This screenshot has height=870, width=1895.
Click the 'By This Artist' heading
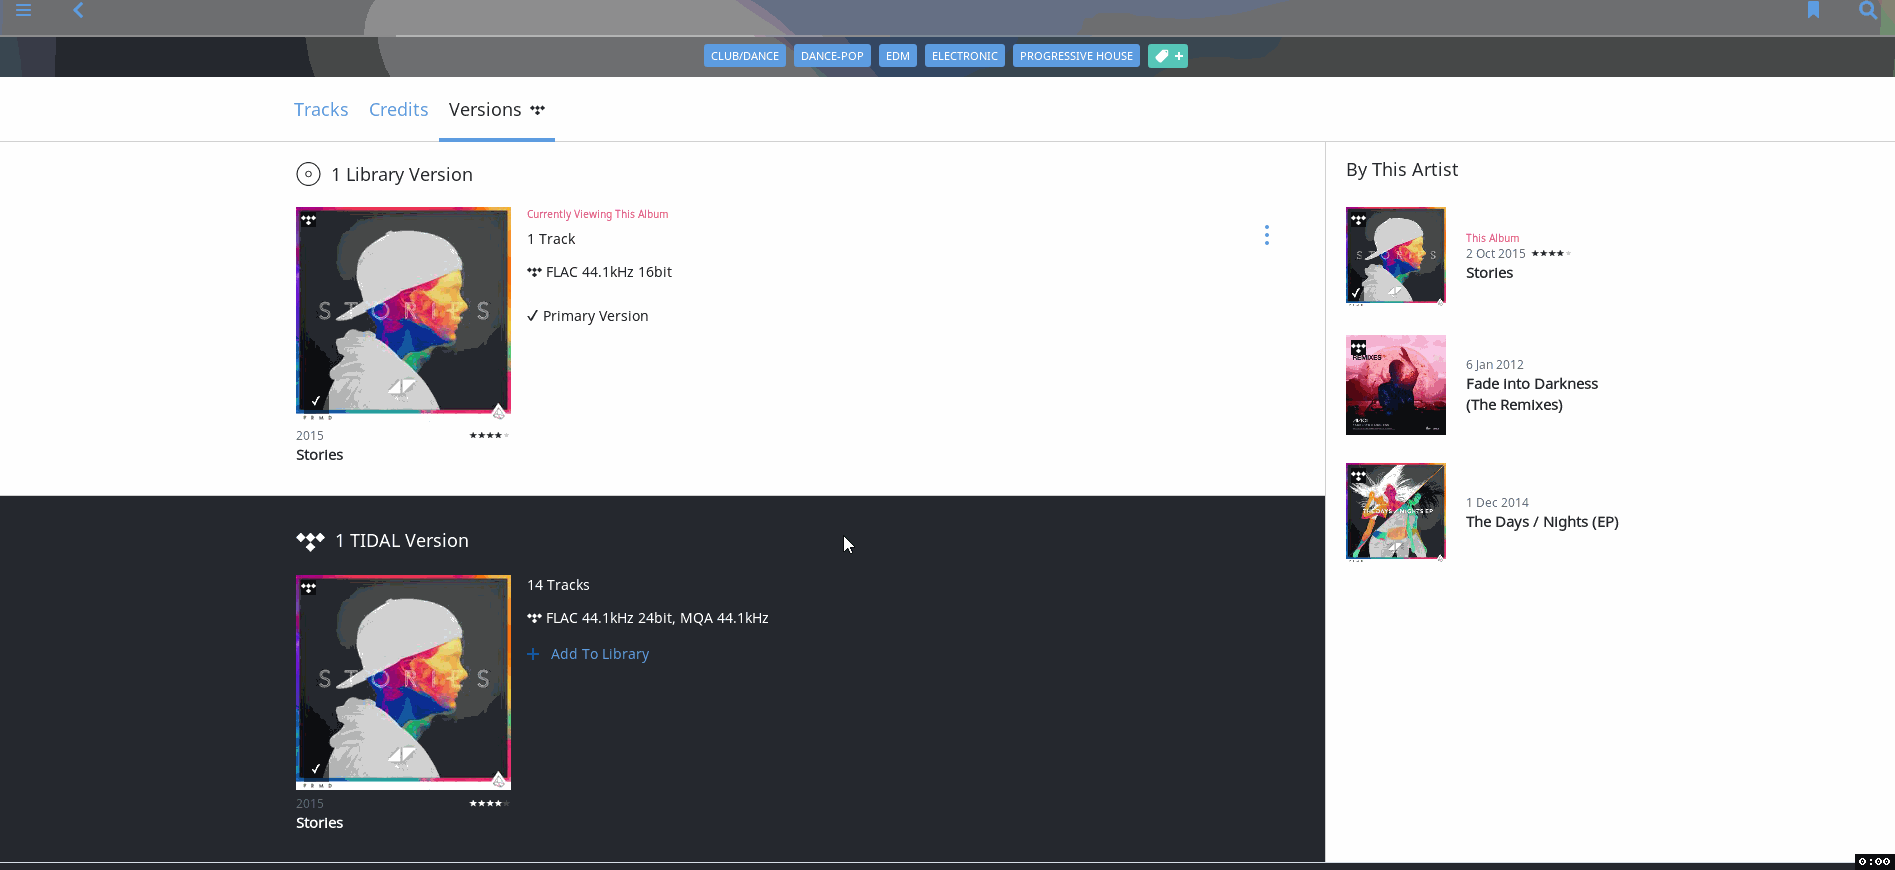[x=1402, y=170]
